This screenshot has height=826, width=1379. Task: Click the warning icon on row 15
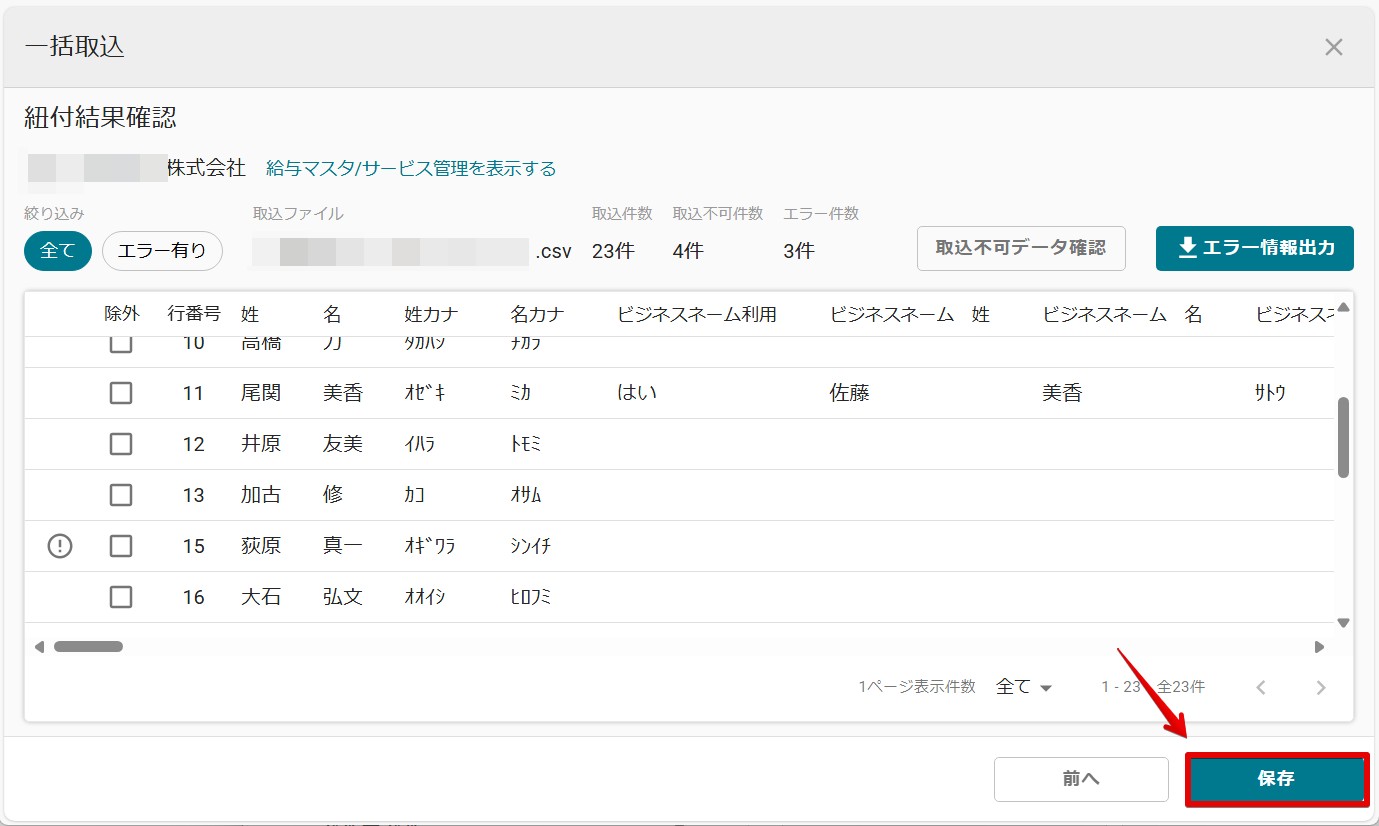(60, 546)
